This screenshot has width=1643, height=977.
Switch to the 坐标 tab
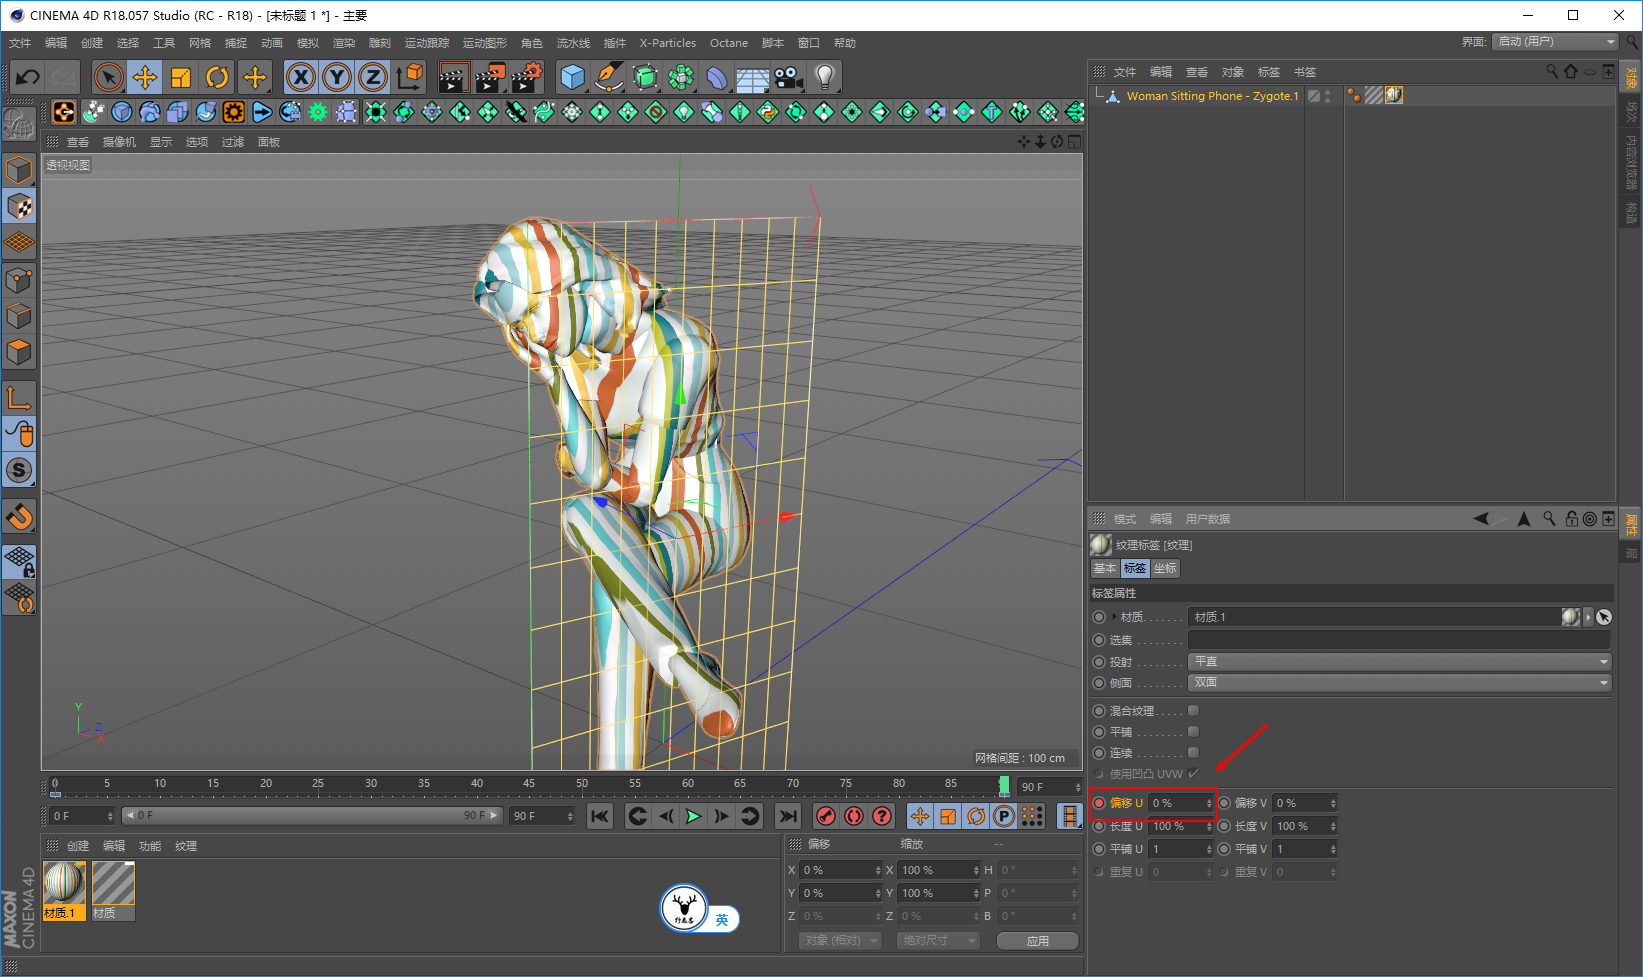[1165, 568]
